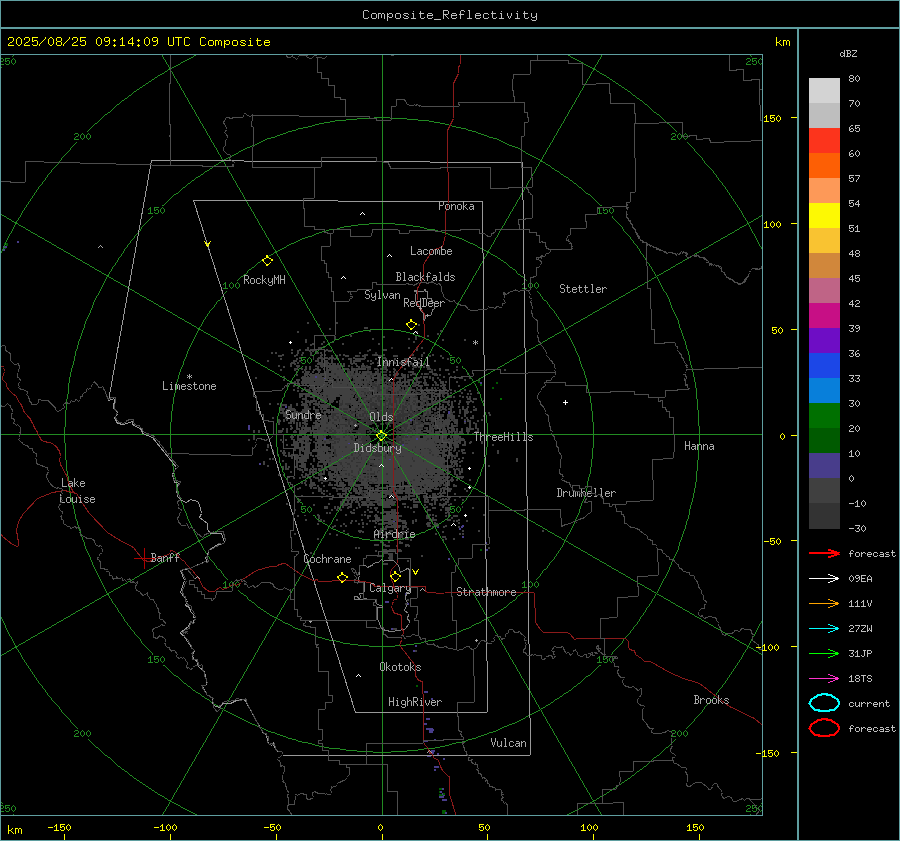The image size is (900, 841).
Task: Click the Okotoks city label
Action: click(x=400, y=666)
